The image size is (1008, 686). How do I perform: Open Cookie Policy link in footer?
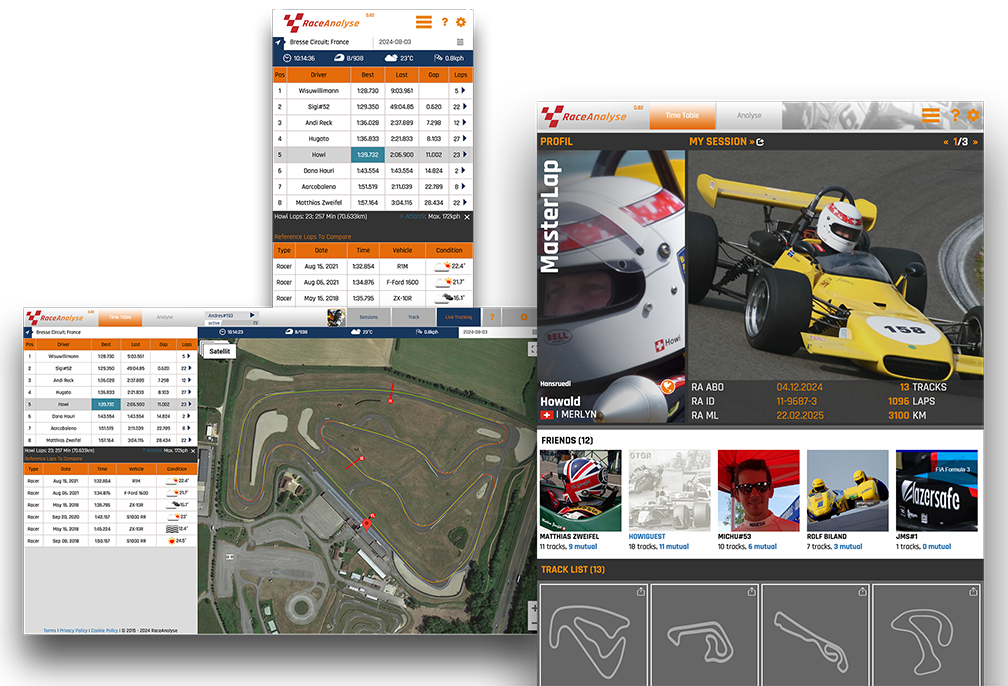coord(104,630)
